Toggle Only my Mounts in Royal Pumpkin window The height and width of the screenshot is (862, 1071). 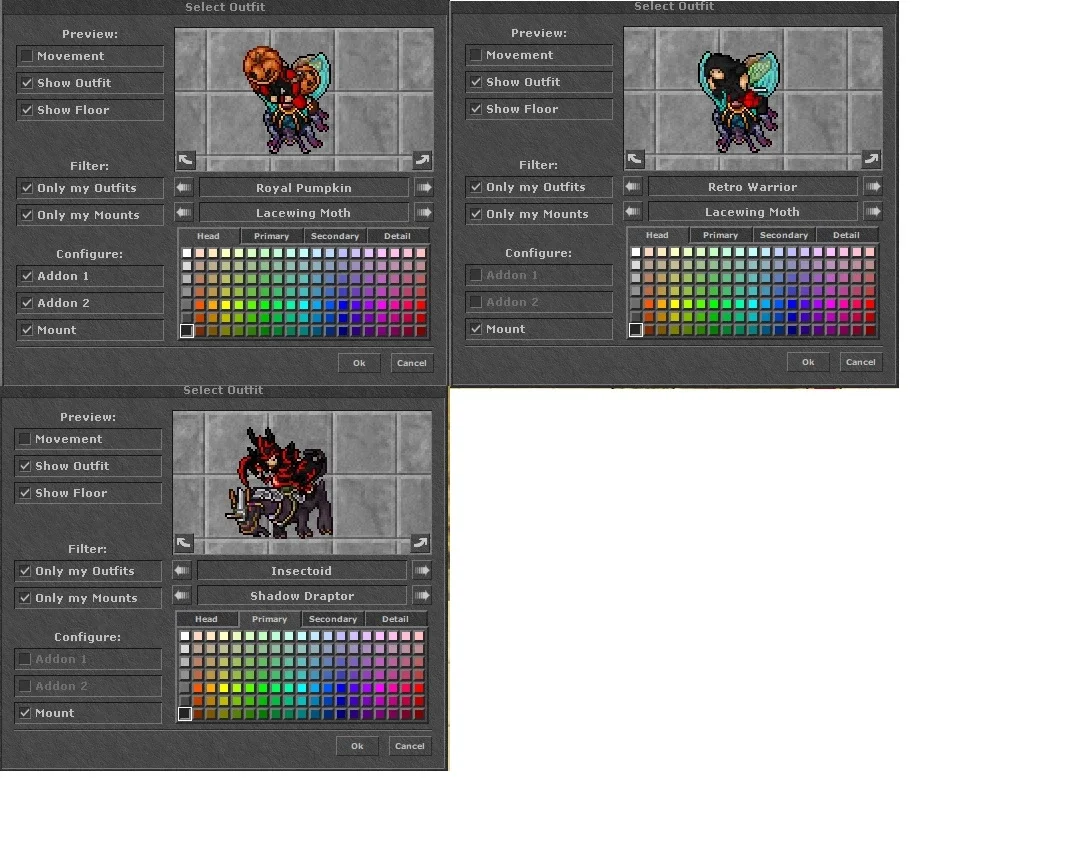(89, 214)
